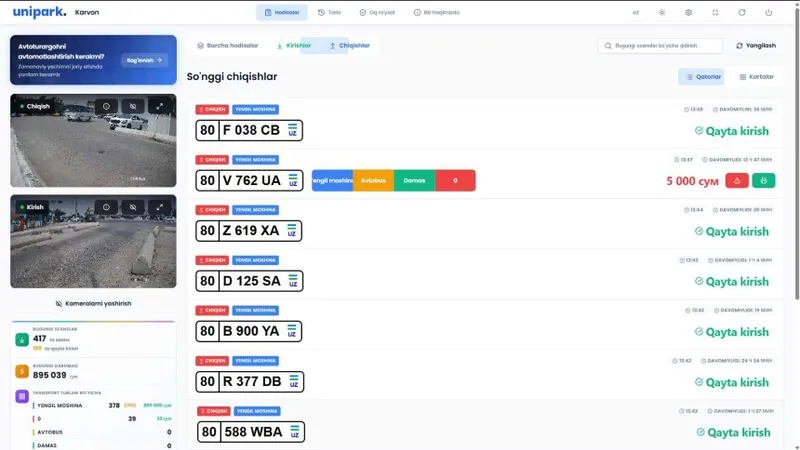
Task: Open the settings gear in header
Action: pos(688,12)
